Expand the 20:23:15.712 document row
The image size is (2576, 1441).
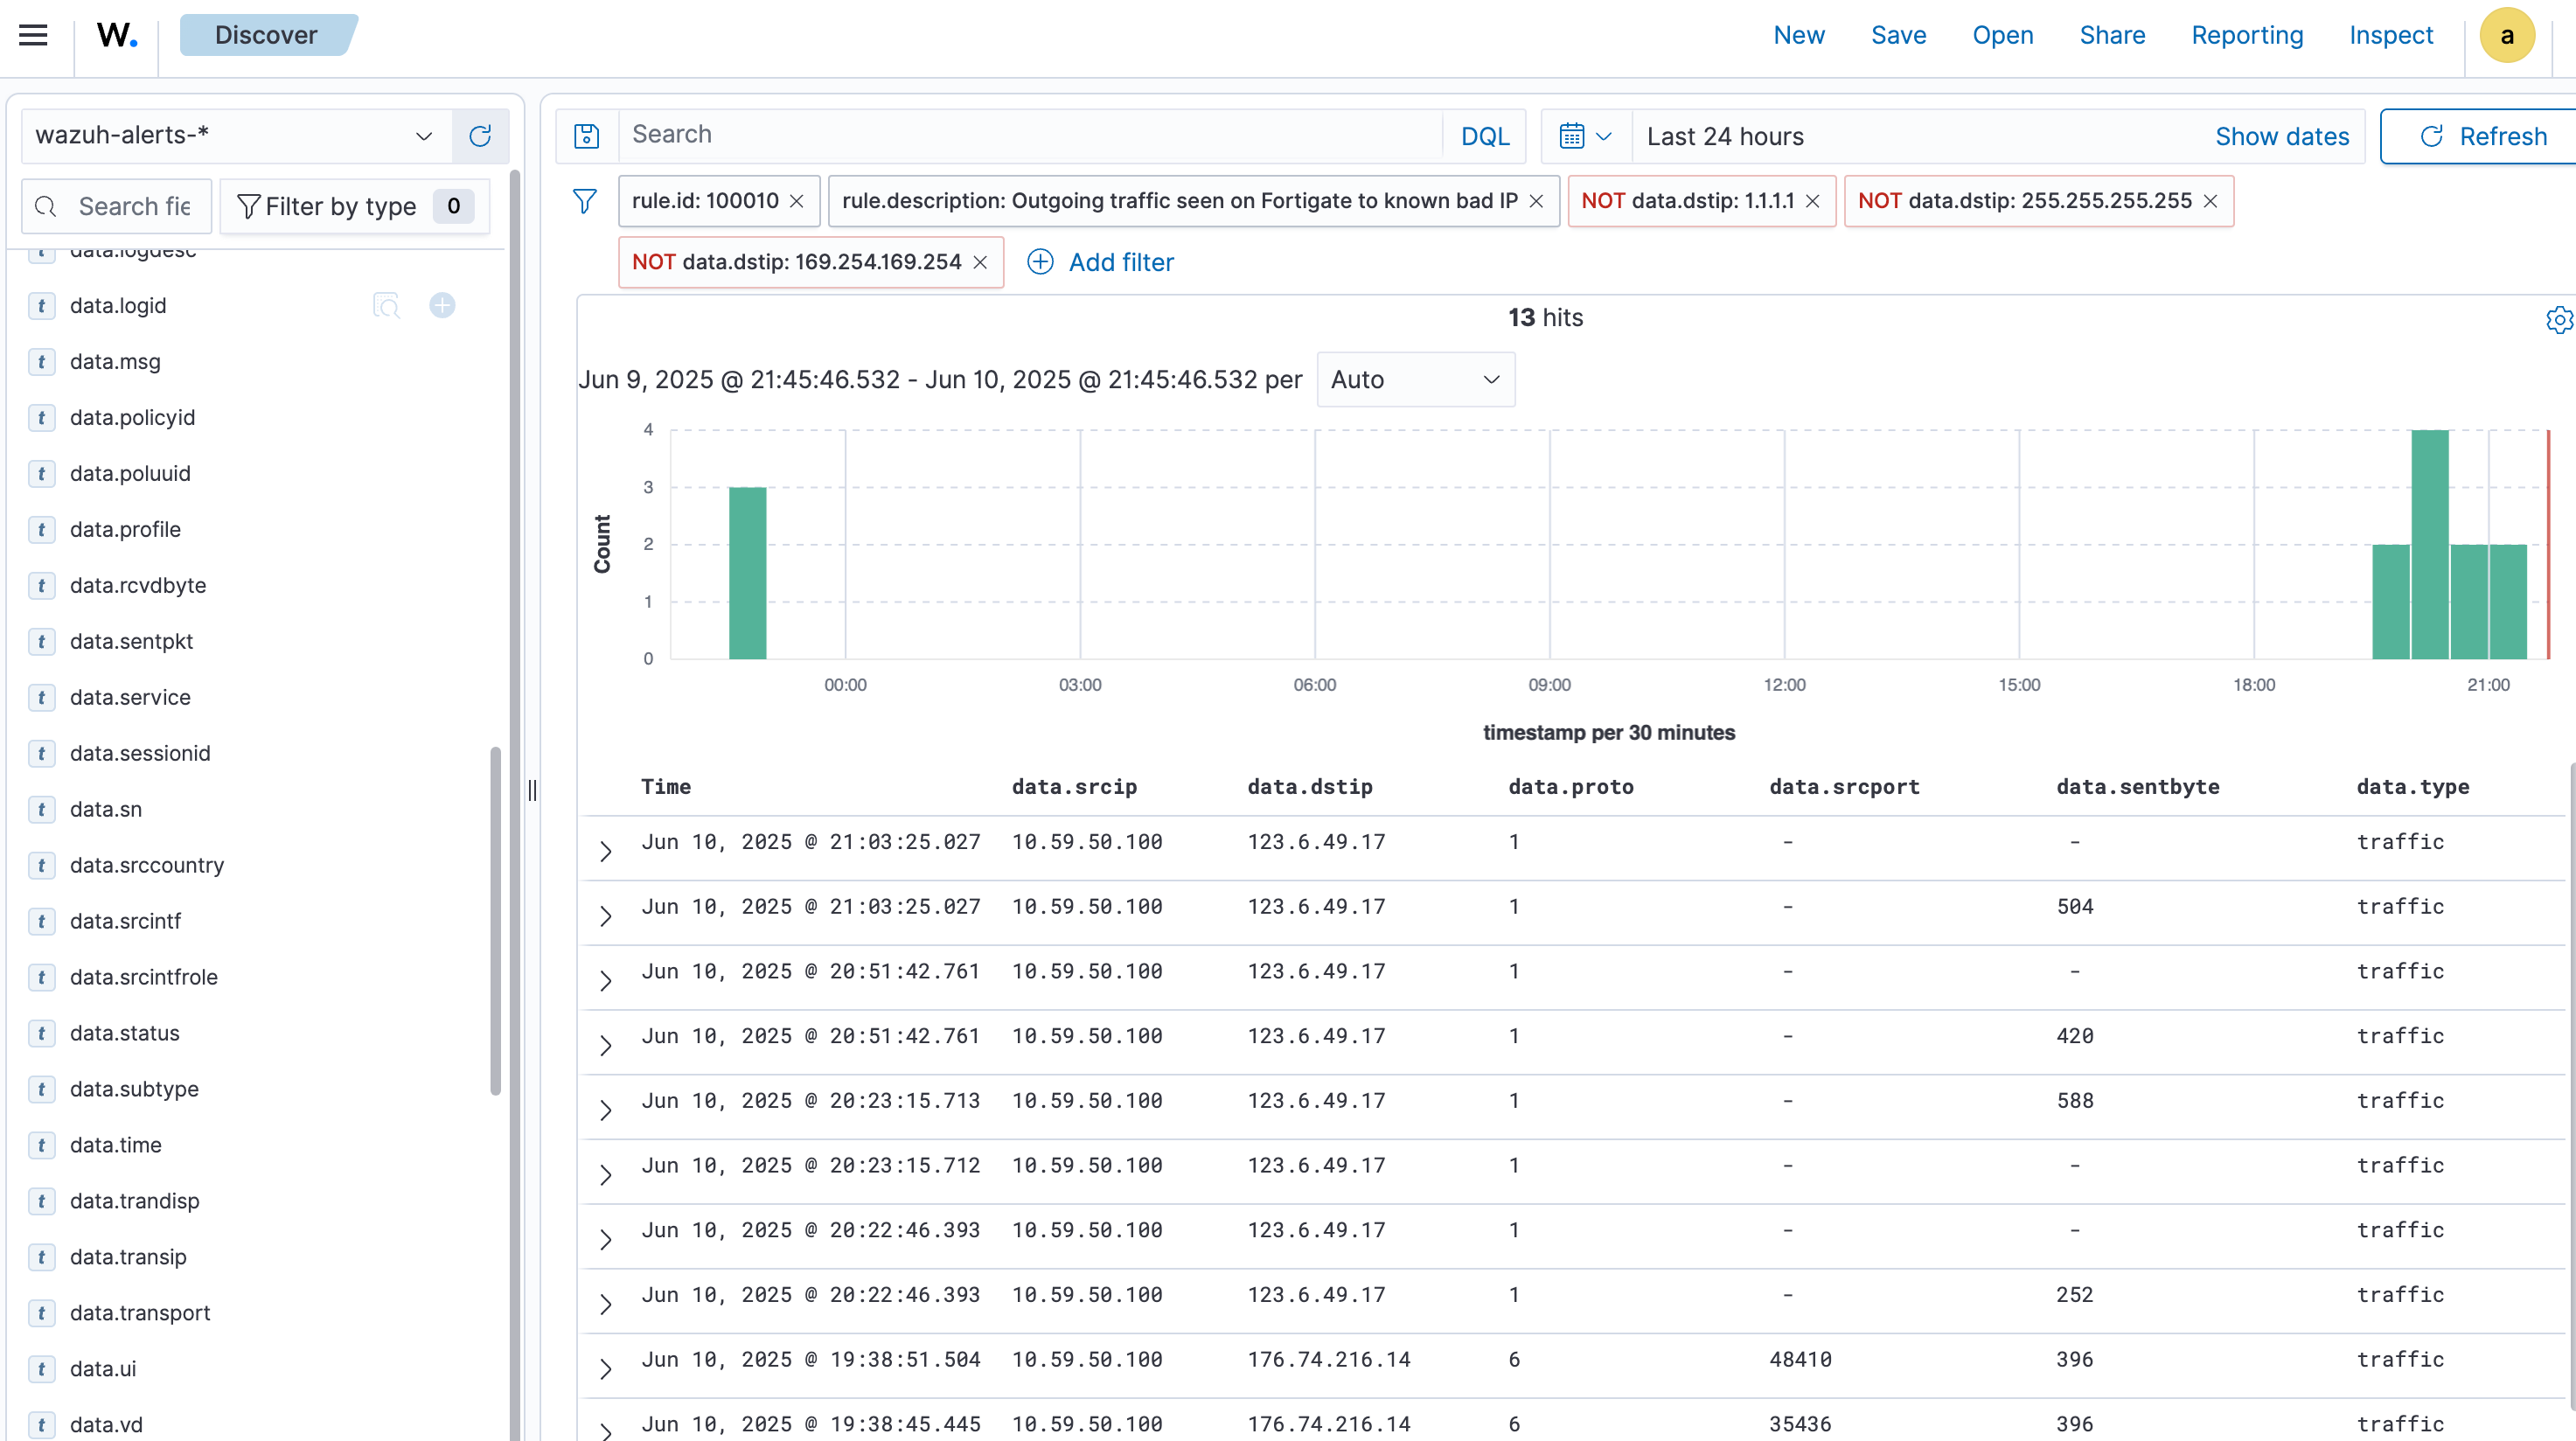[x=605, y=1175]
